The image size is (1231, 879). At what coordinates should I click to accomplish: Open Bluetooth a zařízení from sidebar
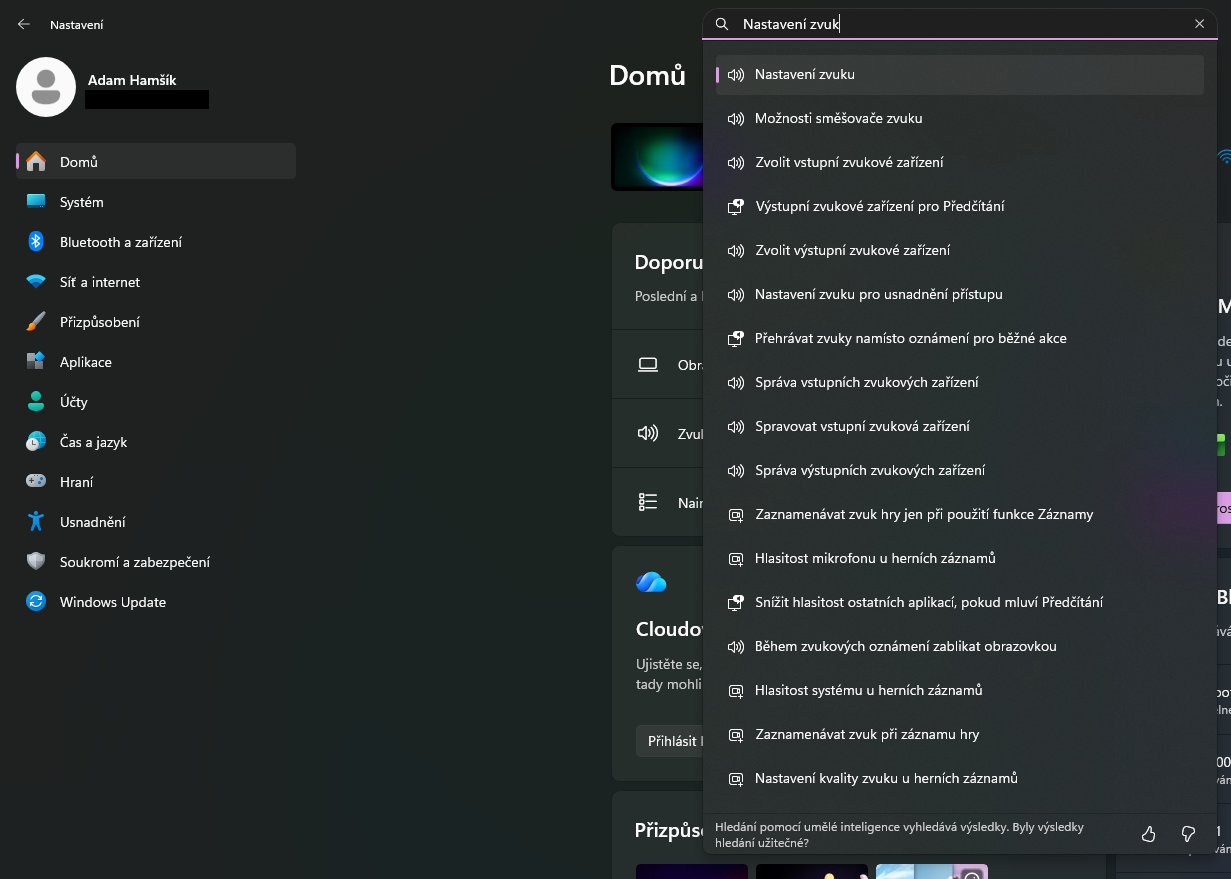(120, 242)
